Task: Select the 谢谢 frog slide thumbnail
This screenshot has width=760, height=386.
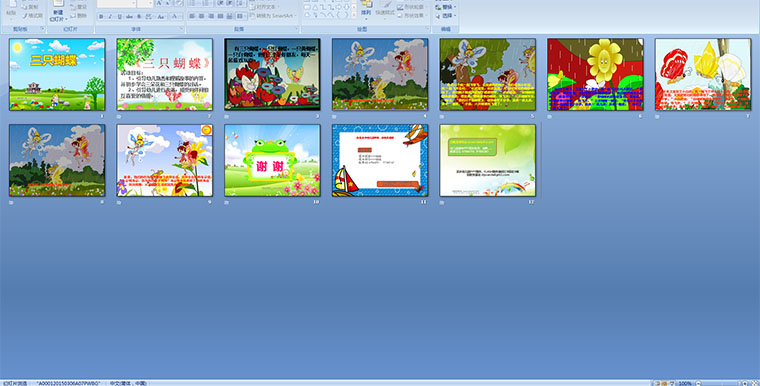Action: [272, 160]
